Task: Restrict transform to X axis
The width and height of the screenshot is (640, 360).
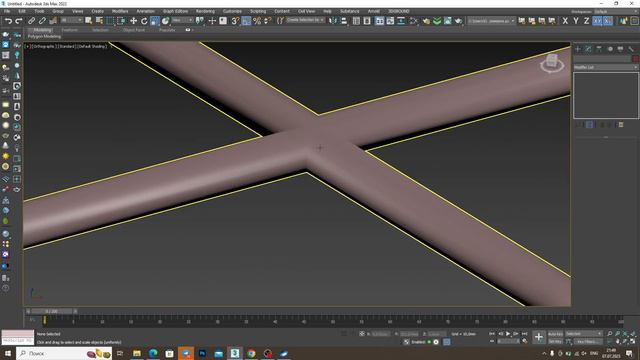Action: point(565,21)
